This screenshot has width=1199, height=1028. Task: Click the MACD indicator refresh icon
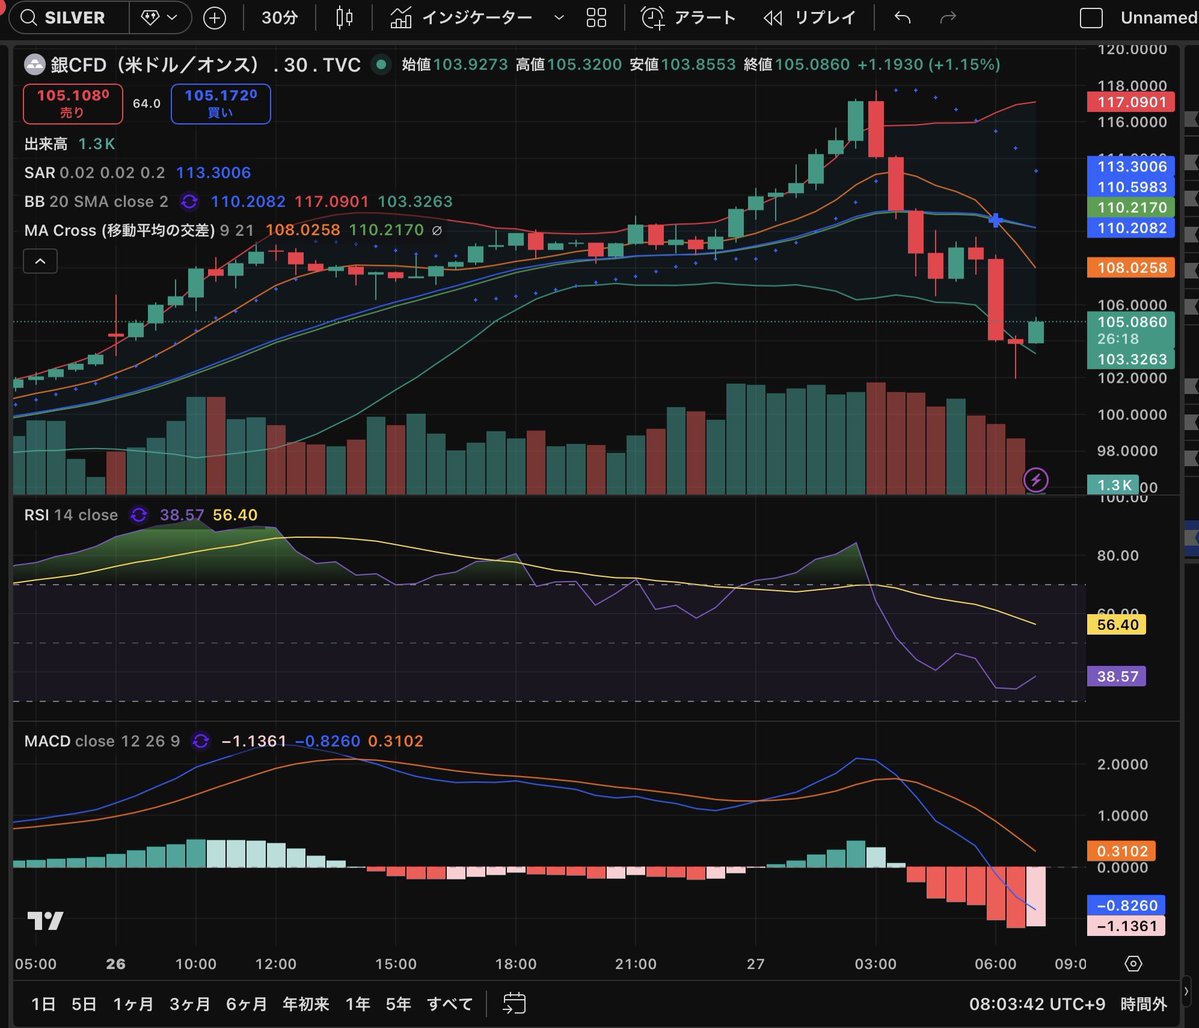coord(200,741)
